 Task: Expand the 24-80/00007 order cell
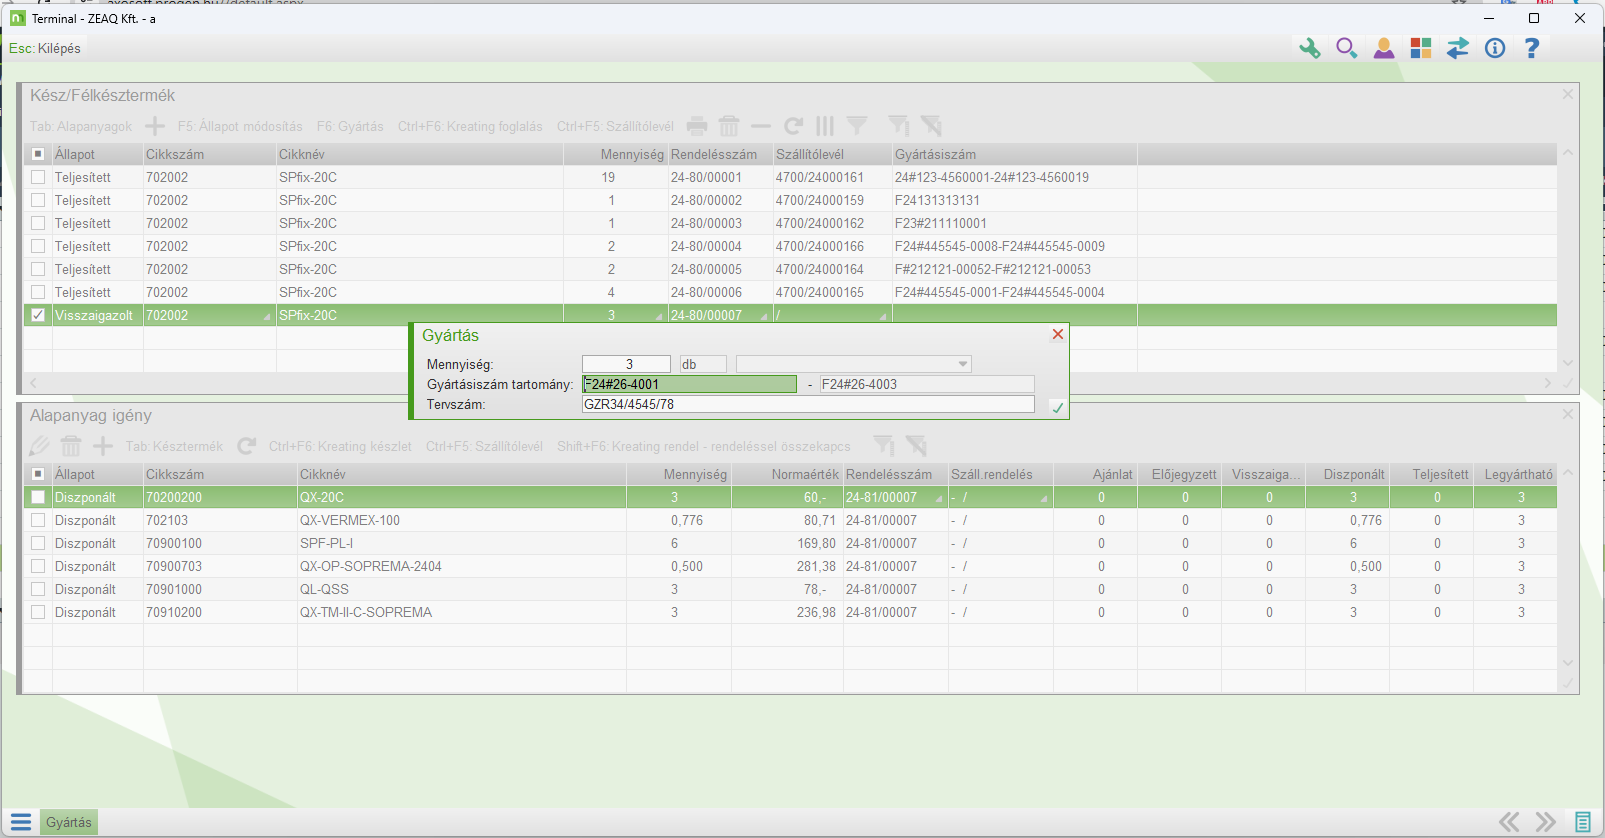click(x=764, y=317)
